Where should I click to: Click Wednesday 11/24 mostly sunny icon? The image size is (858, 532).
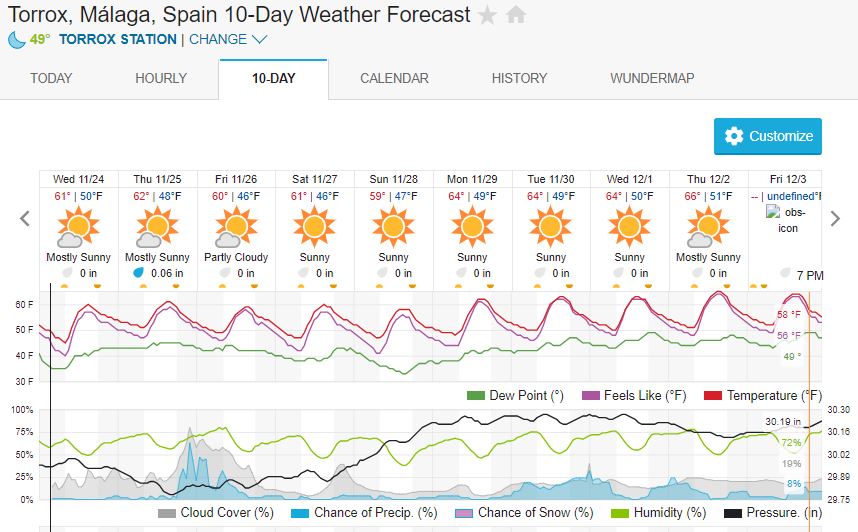76,227
